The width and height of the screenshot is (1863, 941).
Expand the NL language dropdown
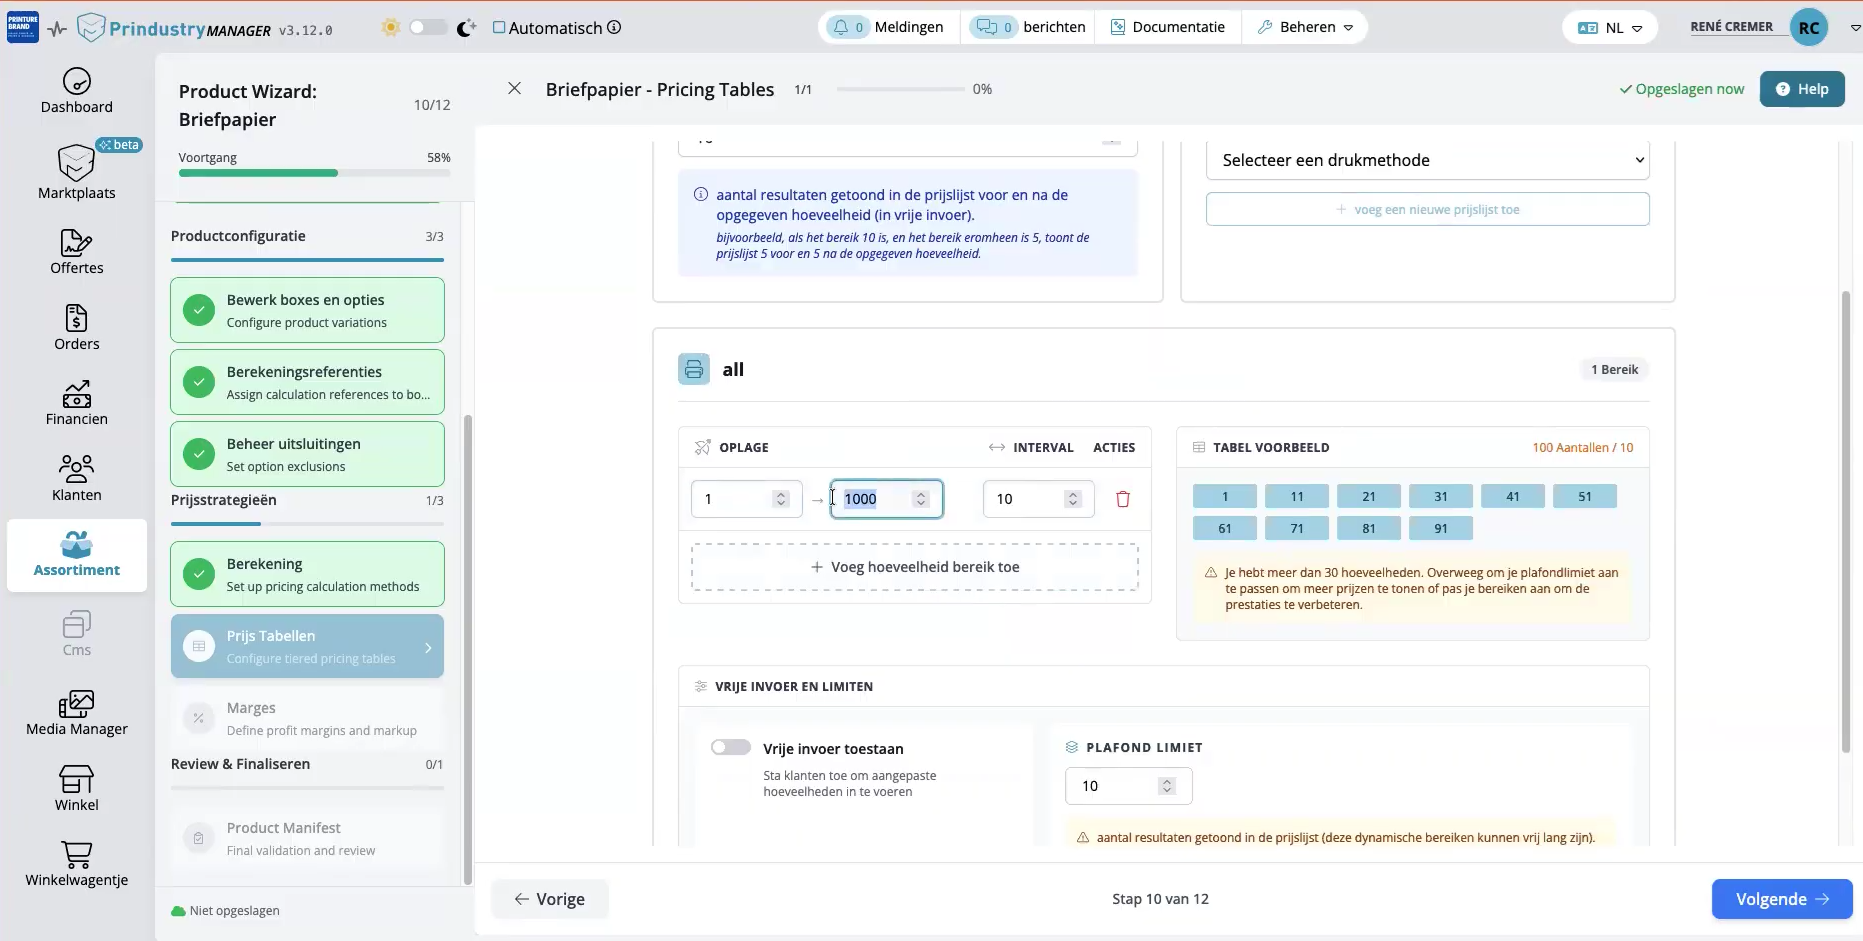[1610, 27]
